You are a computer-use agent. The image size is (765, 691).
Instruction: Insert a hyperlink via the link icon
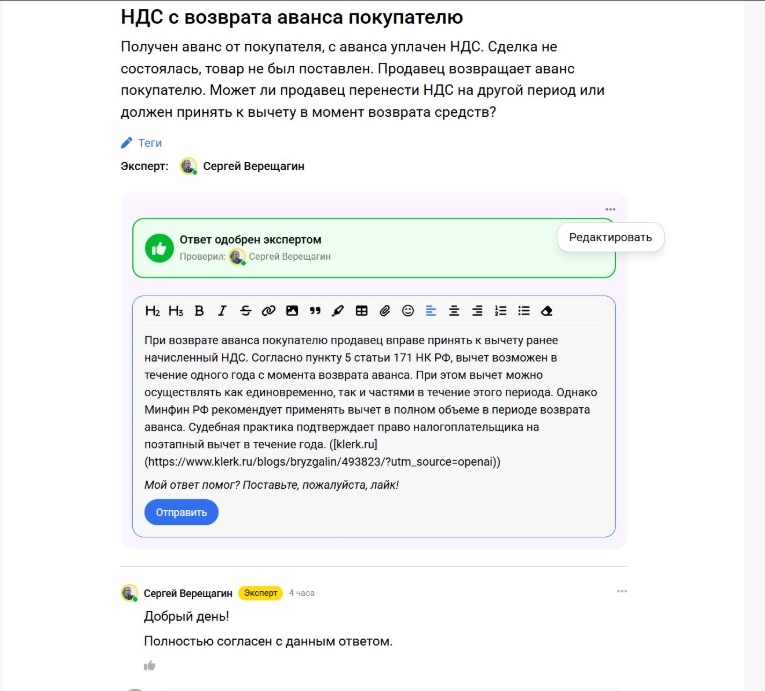(268, 311)
